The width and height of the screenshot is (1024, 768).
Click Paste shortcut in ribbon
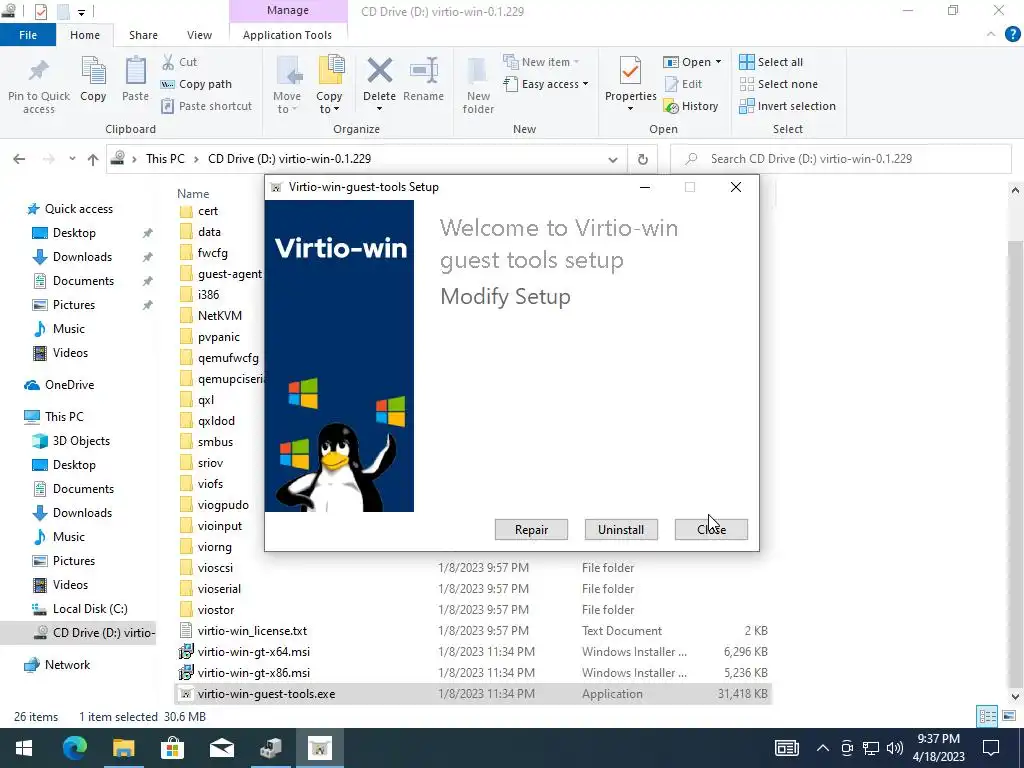point(206,106)
